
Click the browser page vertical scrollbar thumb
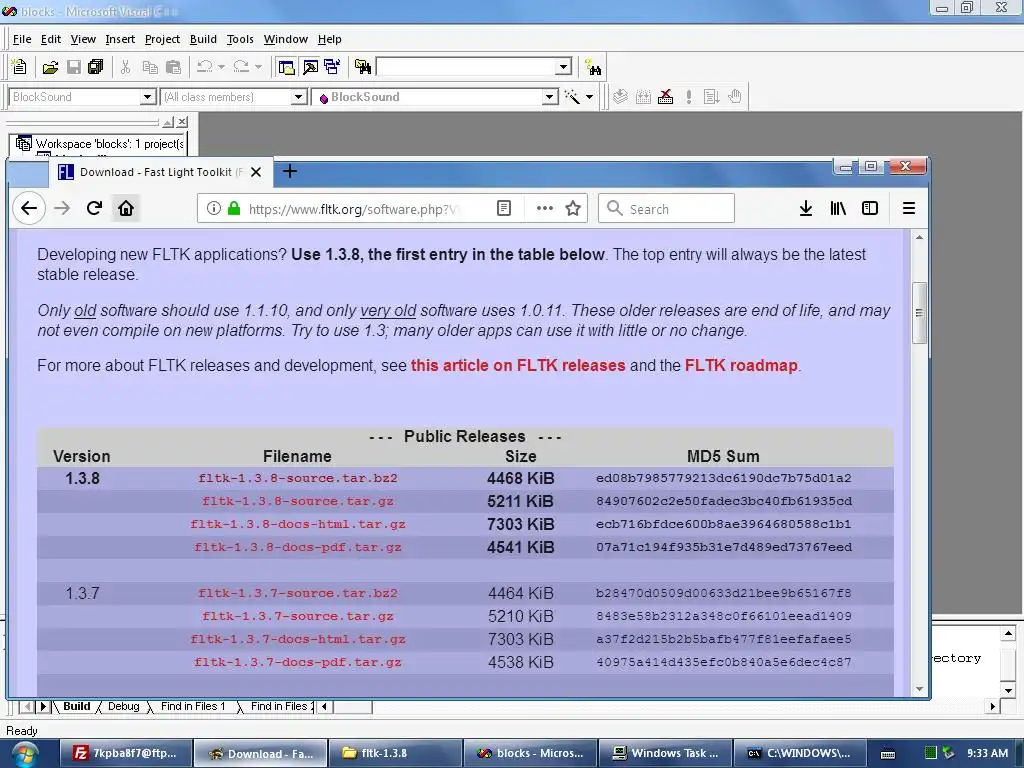[919, 312]
